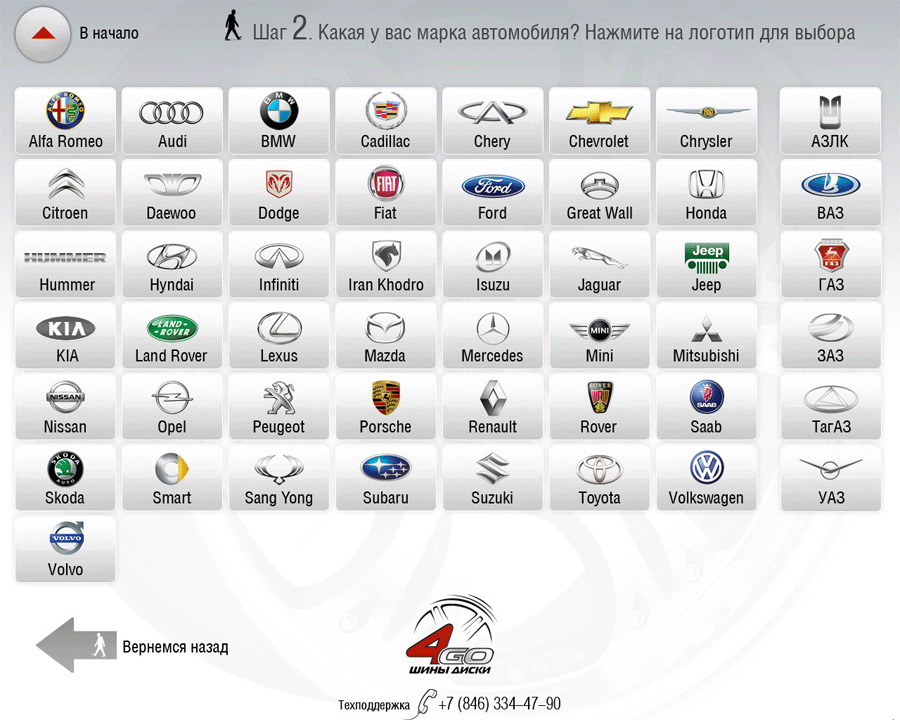Go back with the grey arrow
The width and height of the screenshot is (900, 720).
(76, 645)
